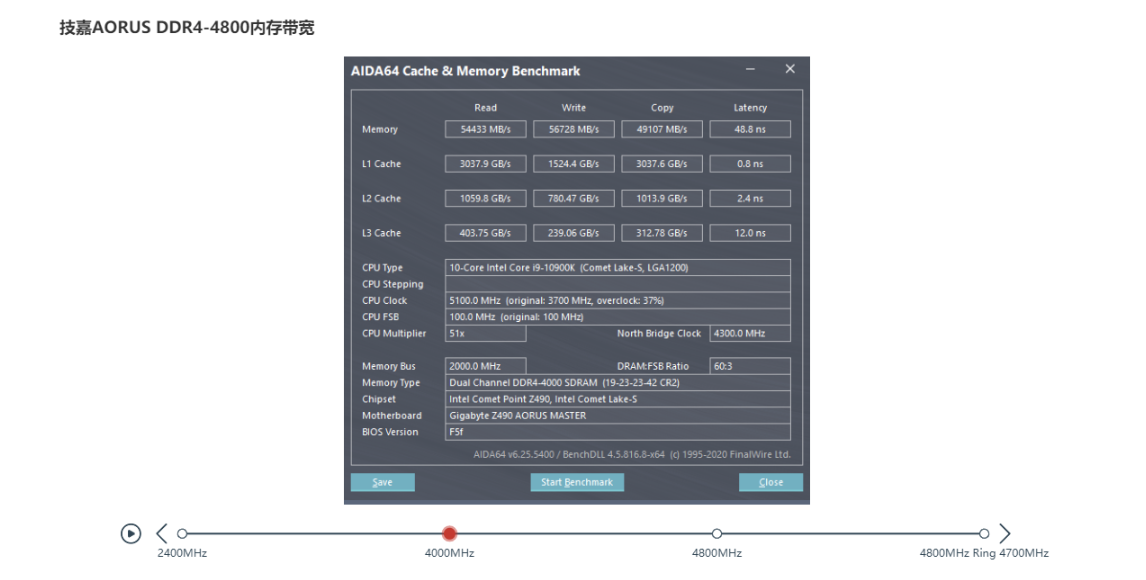Click Chipset field Intel Comet Point Z490
Viewport: 1146px width, 580px height.
pos(618,399)
